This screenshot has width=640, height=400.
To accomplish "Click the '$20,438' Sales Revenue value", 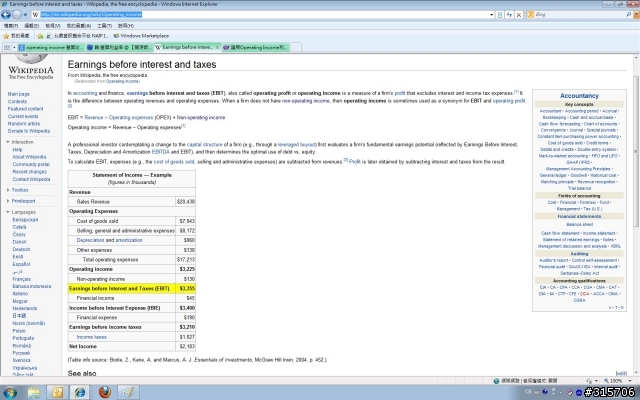I will (x=186, y=202).
